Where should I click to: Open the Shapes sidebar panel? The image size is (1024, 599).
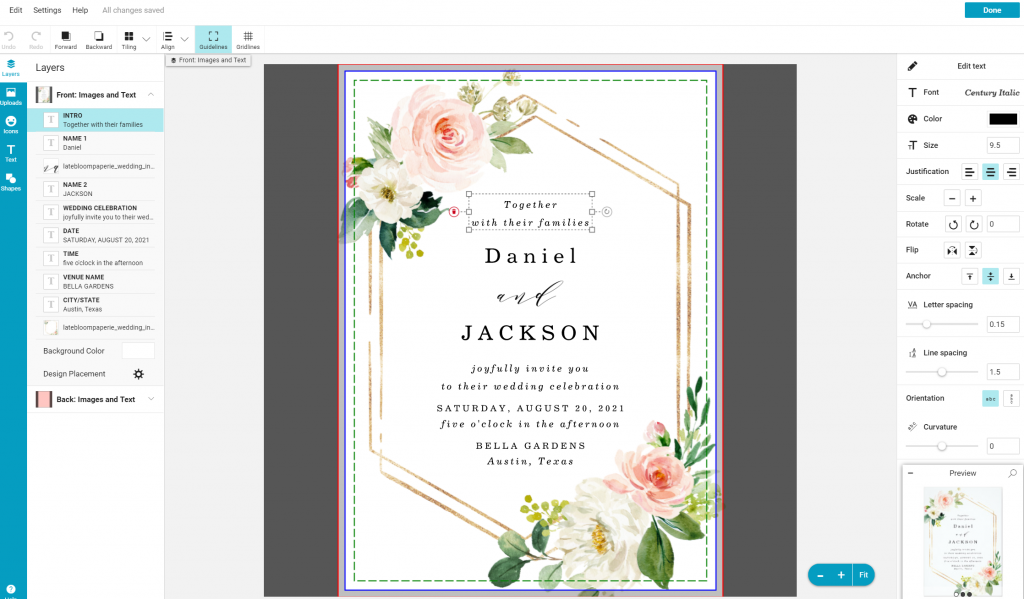click(10, 182)
